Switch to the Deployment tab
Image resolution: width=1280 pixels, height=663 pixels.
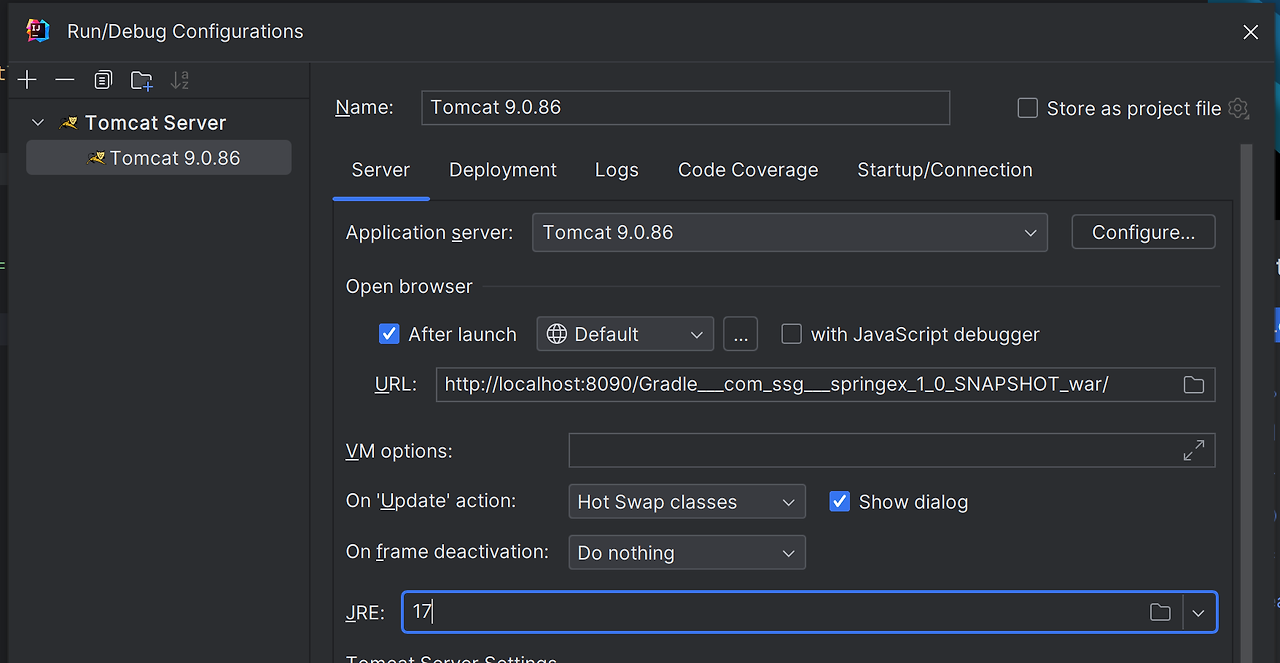pyautogui.click(x=503, y=170)
